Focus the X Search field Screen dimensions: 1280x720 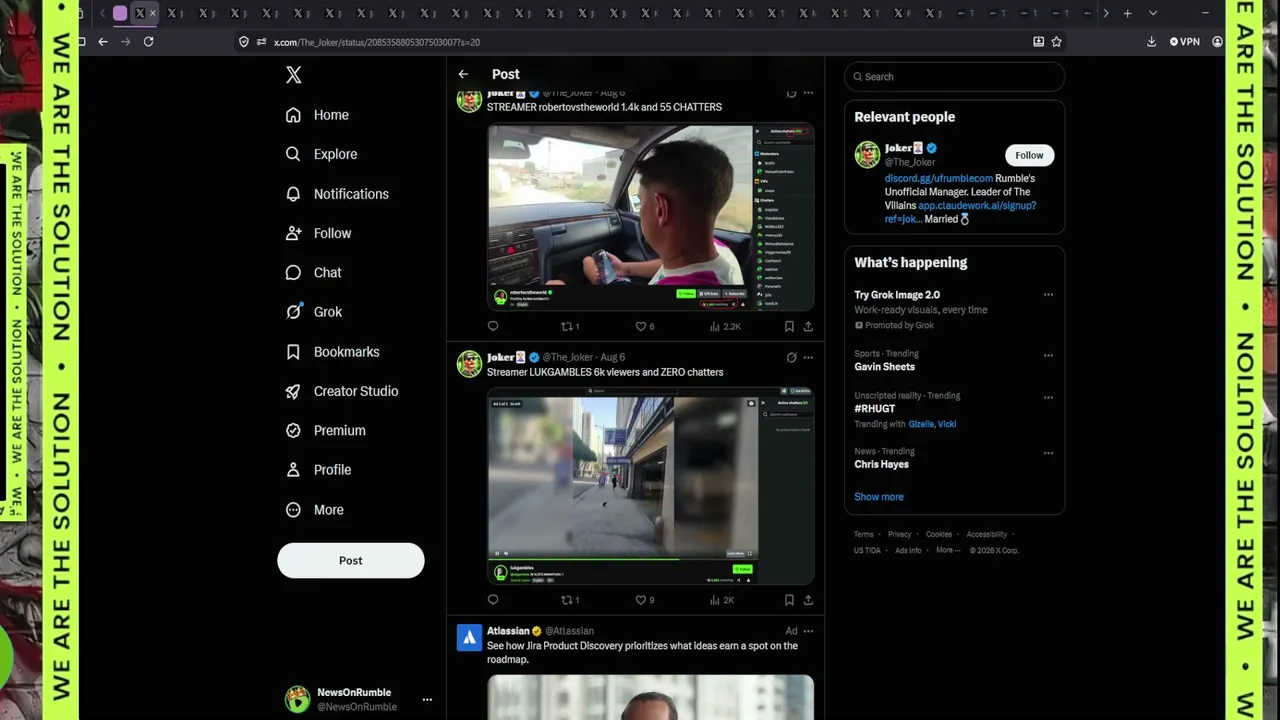click(x=955, y=77)
